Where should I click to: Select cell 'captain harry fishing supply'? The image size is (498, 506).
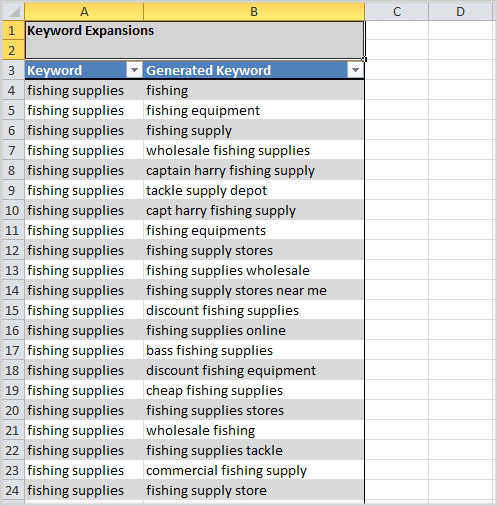point(254,170)
